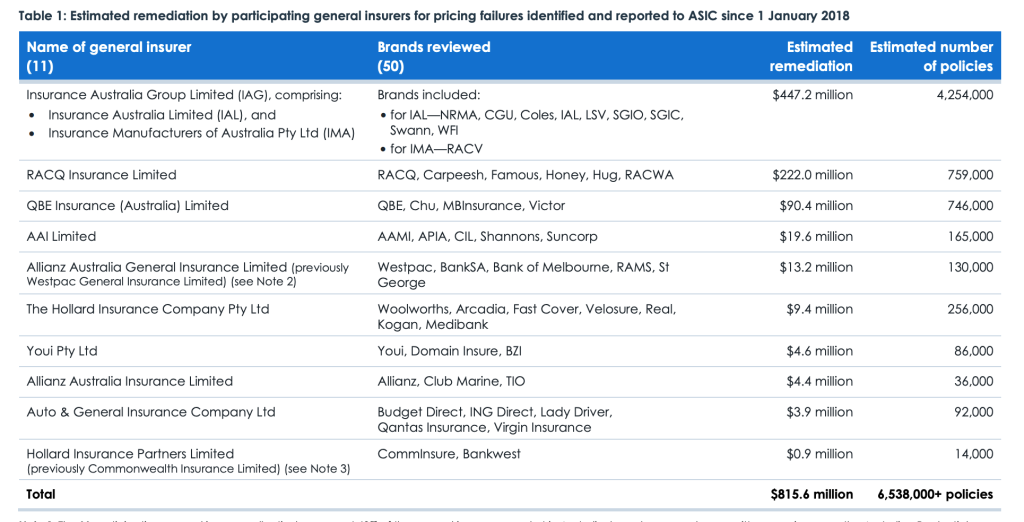Click the 'Brands reviewed' column header
The width and height of the screenshot is (1024, 522).
434,47
